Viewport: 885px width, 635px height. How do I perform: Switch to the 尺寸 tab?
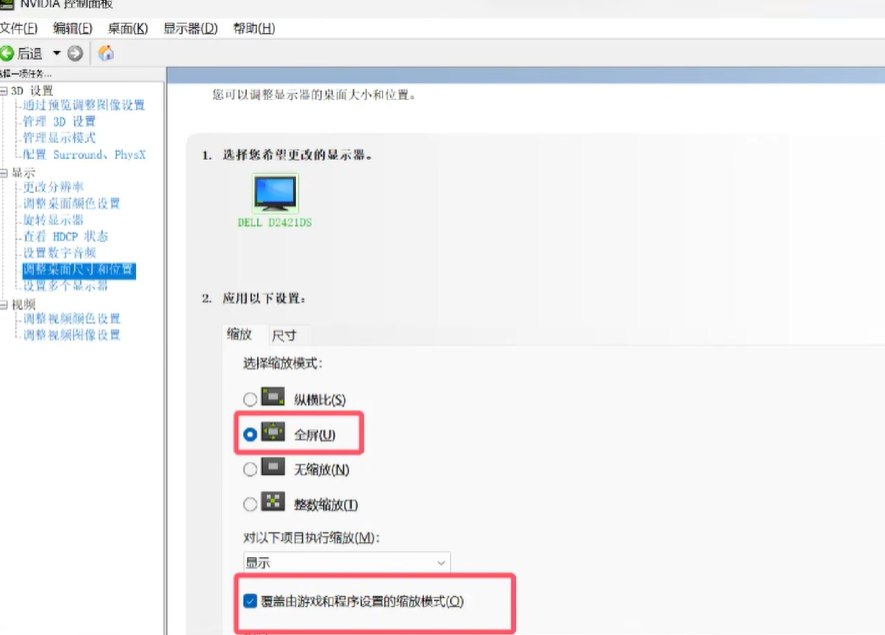coord(284,336)
